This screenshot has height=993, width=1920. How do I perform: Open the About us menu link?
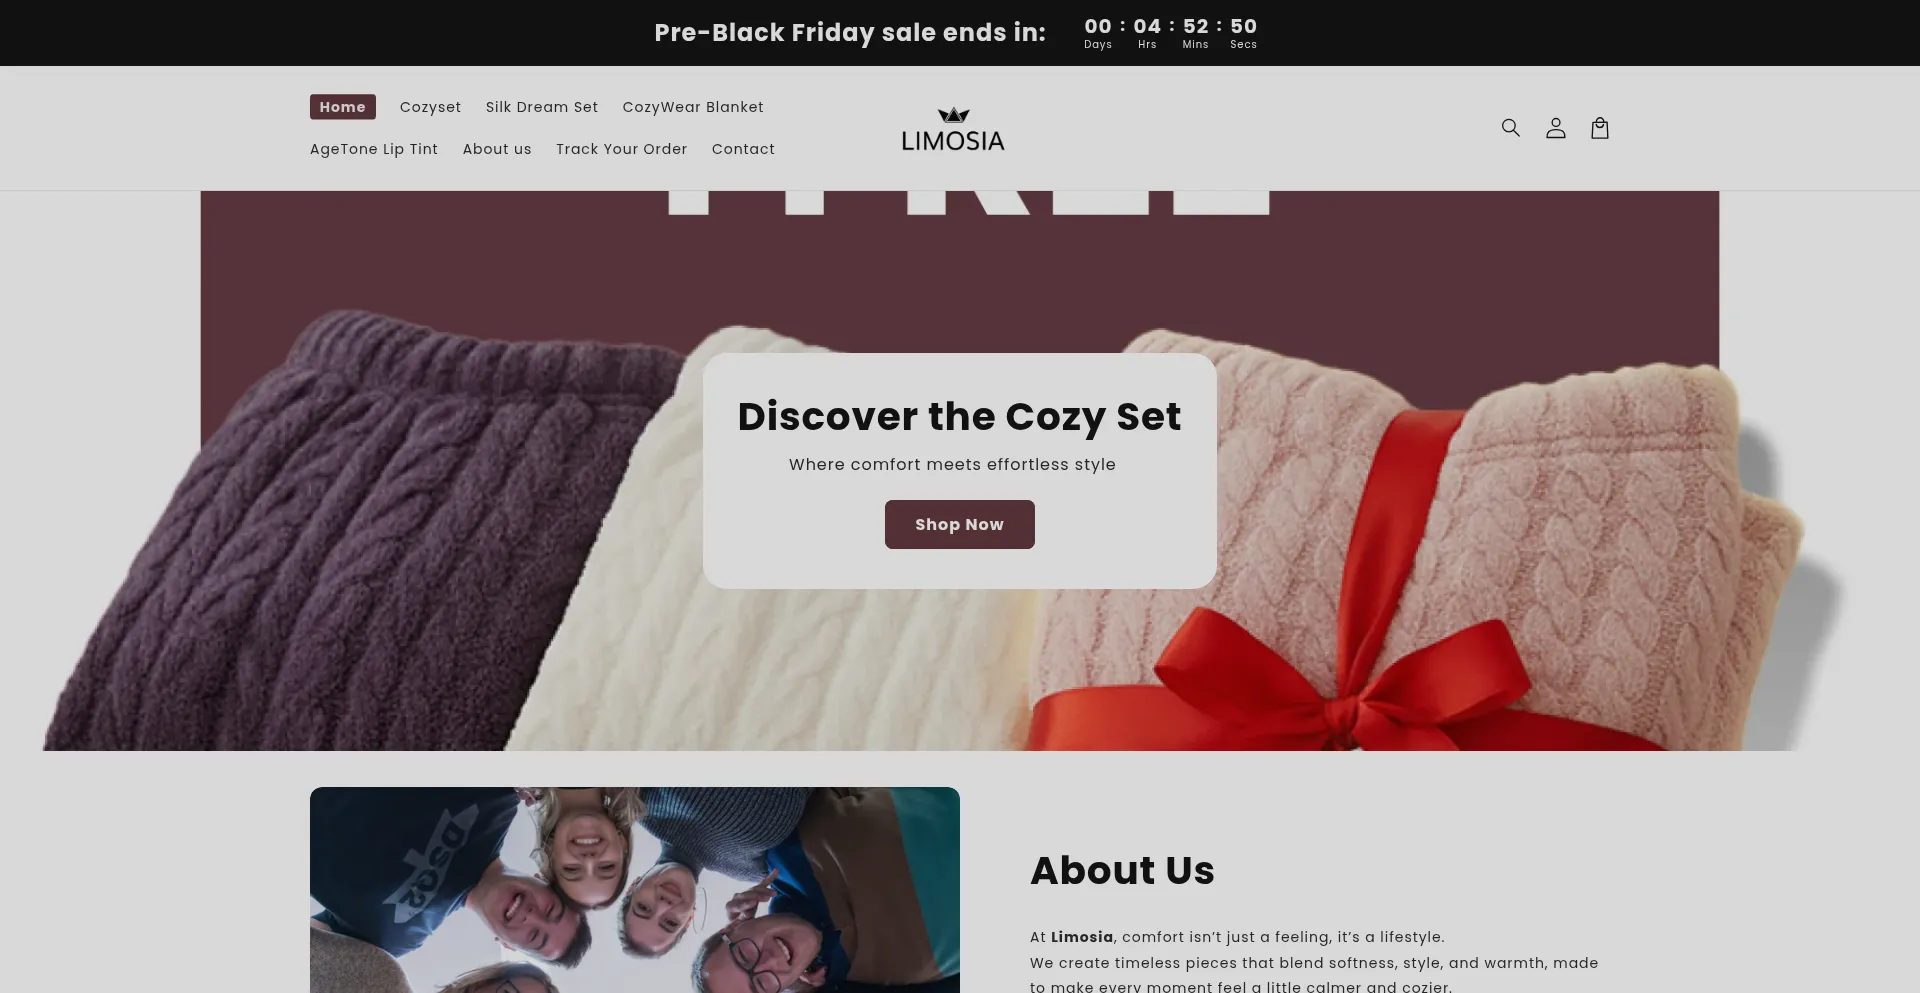(497, 149)
